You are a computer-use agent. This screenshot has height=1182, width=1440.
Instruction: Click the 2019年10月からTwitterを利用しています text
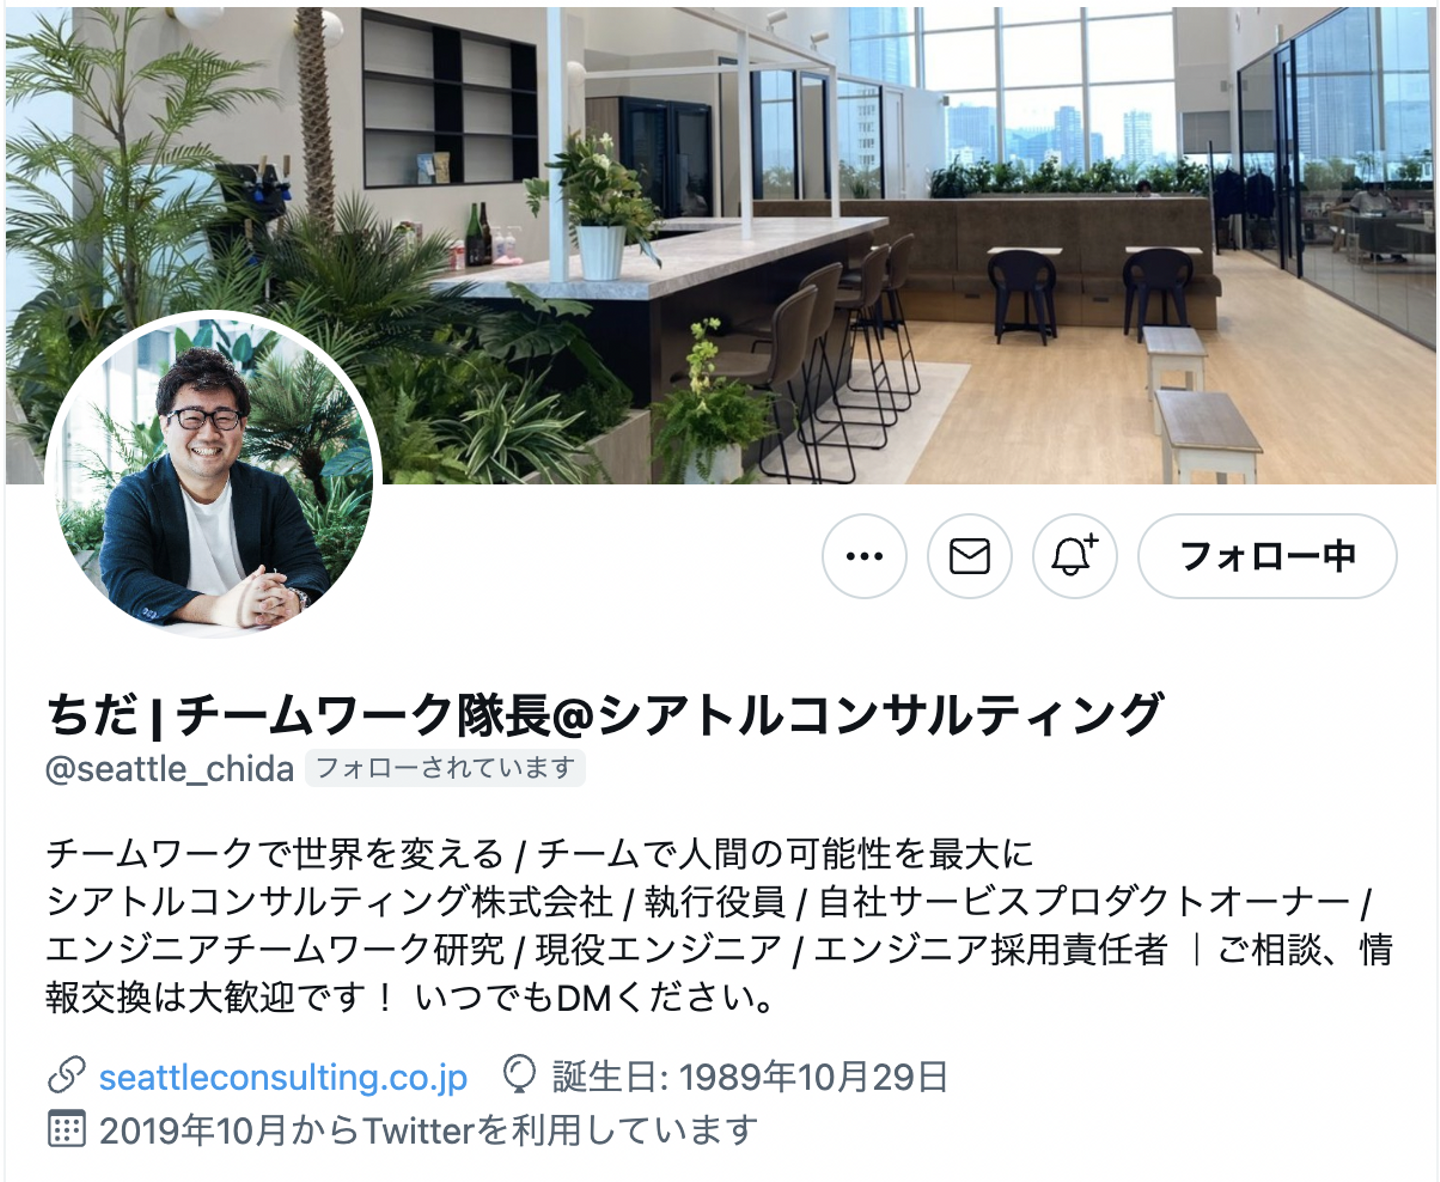(428, 1130)
